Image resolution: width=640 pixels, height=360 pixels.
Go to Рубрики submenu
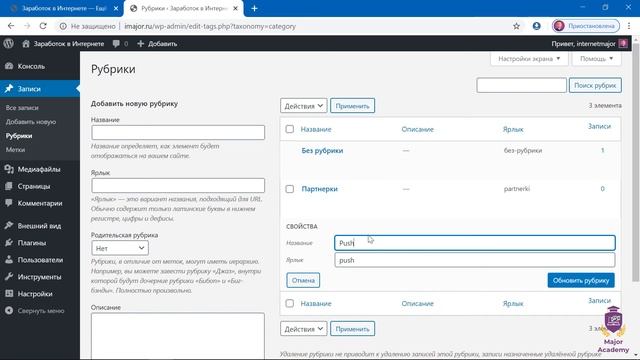click(19, 136)
